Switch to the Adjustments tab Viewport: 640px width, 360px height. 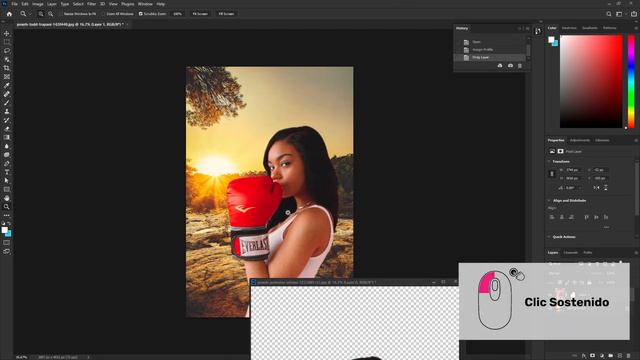click(x=580, y=140)
